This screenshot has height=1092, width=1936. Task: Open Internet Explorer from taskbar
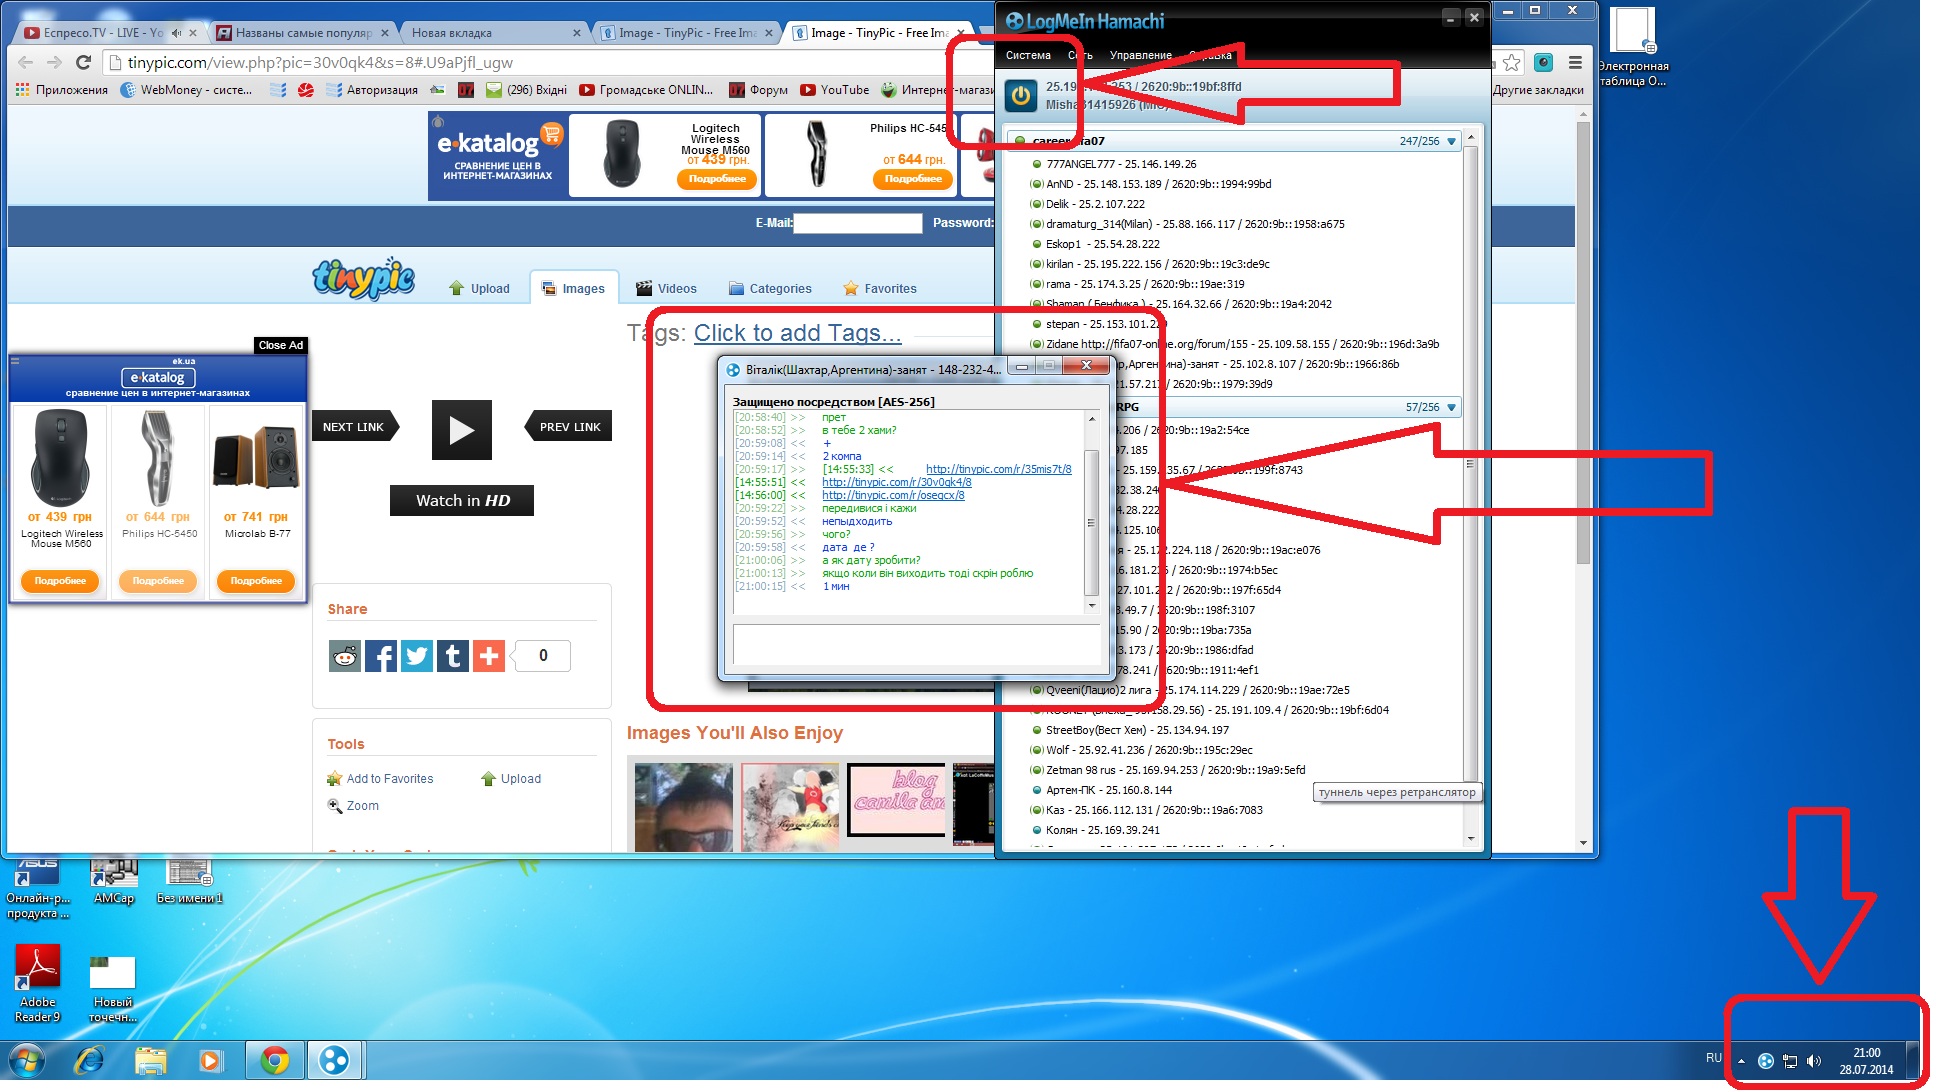click(90, 1061)
